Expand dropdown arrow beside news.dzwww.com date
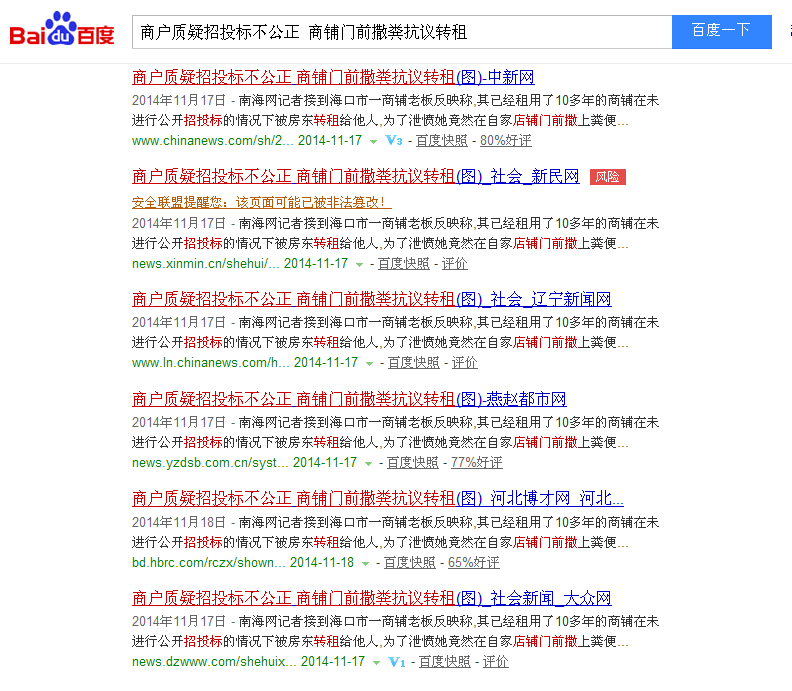792x691 pixels. [376, 663]
